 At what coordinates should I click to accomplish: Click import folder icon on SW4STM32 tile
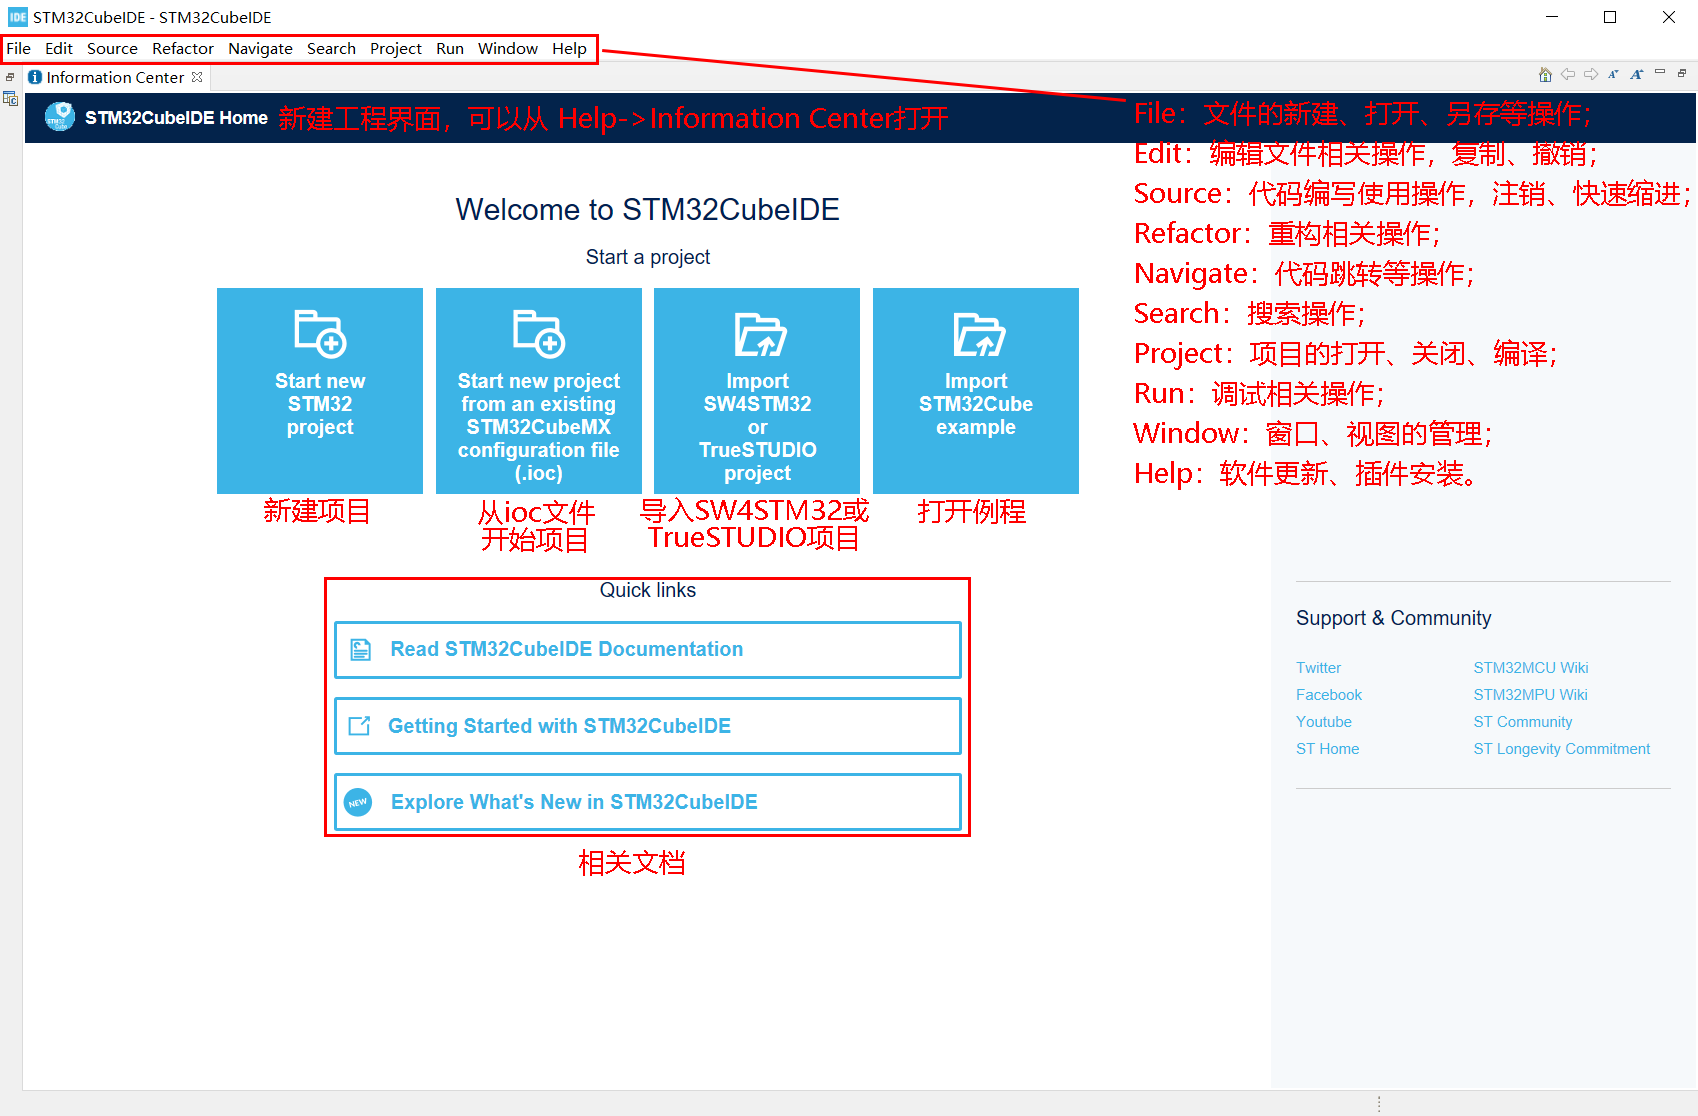coord(760,334)
